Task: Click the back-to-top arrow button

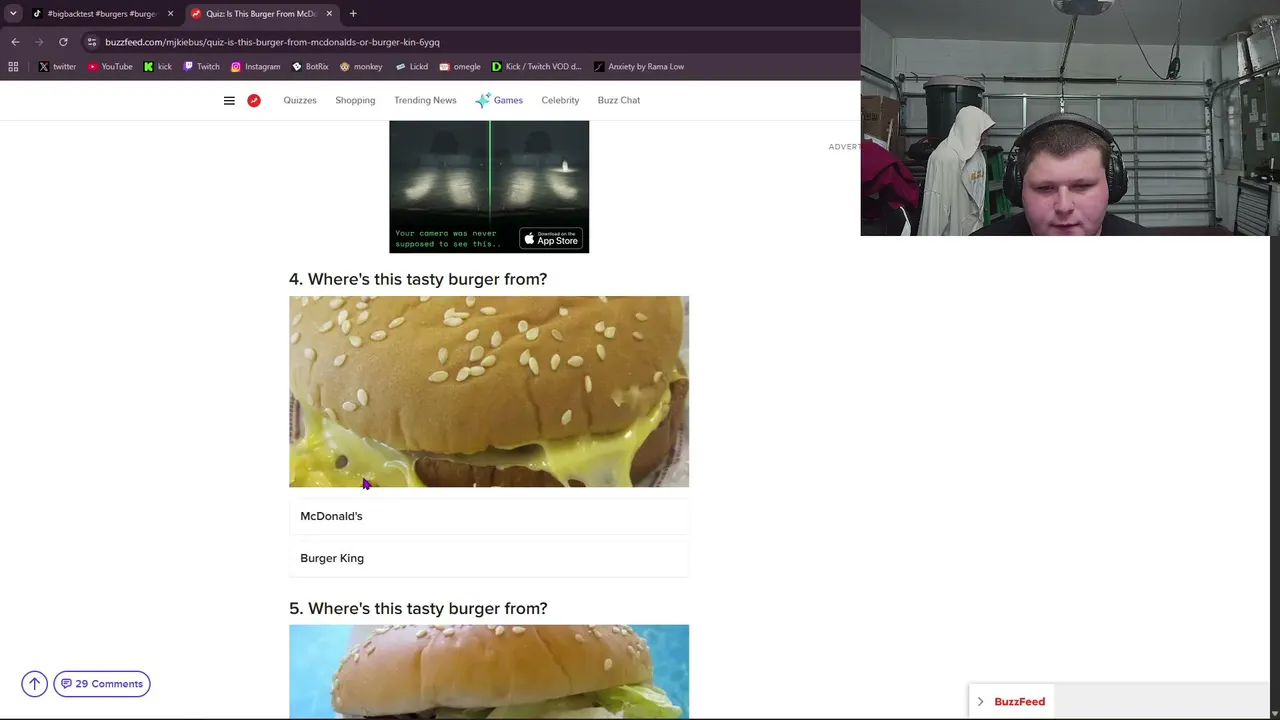Action: pyautogui.click(x=34, y=684)
